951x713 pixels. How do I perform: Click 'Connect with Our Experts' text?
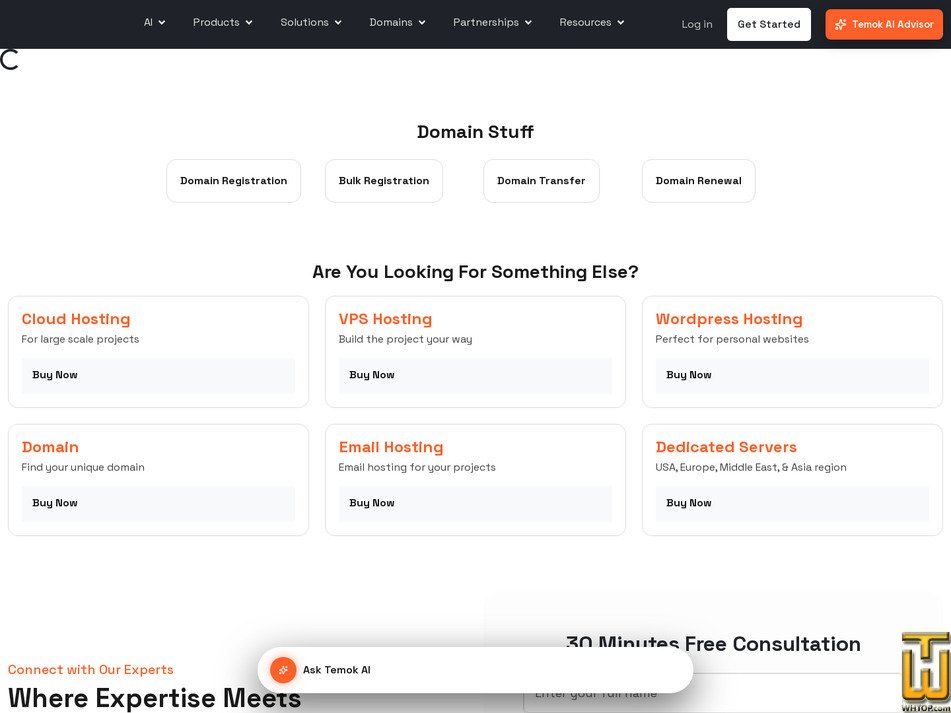coord(90,669)
